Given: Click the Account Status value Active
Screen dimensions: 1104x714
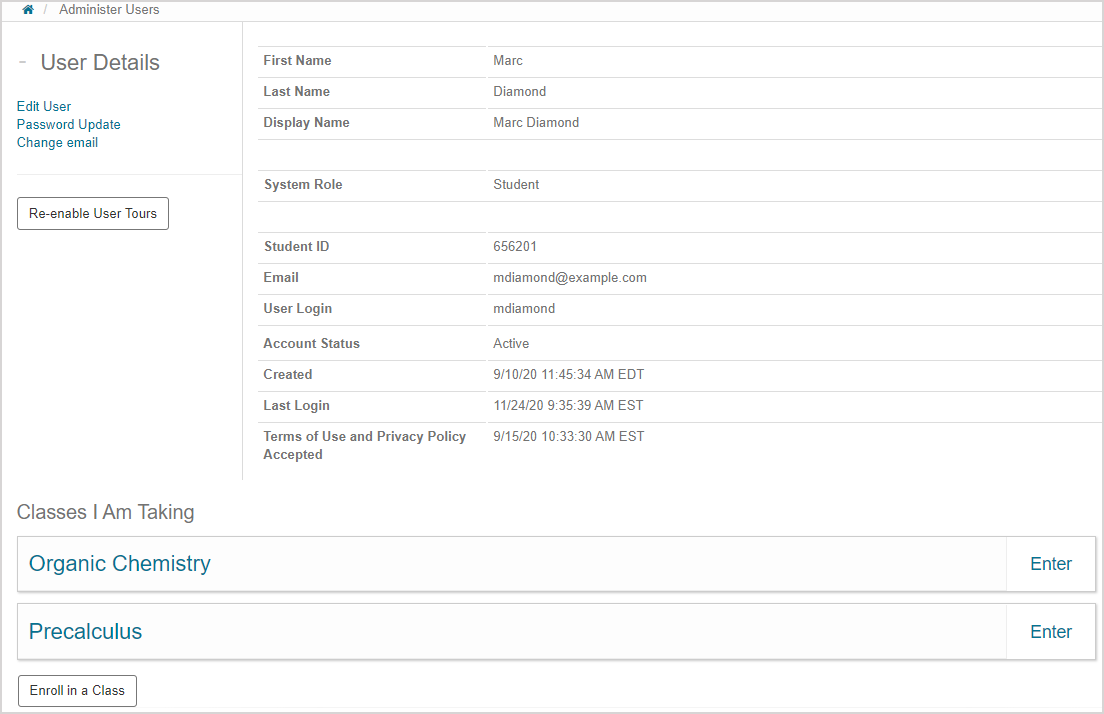Looking at the screenshot, I should (511, 343).
